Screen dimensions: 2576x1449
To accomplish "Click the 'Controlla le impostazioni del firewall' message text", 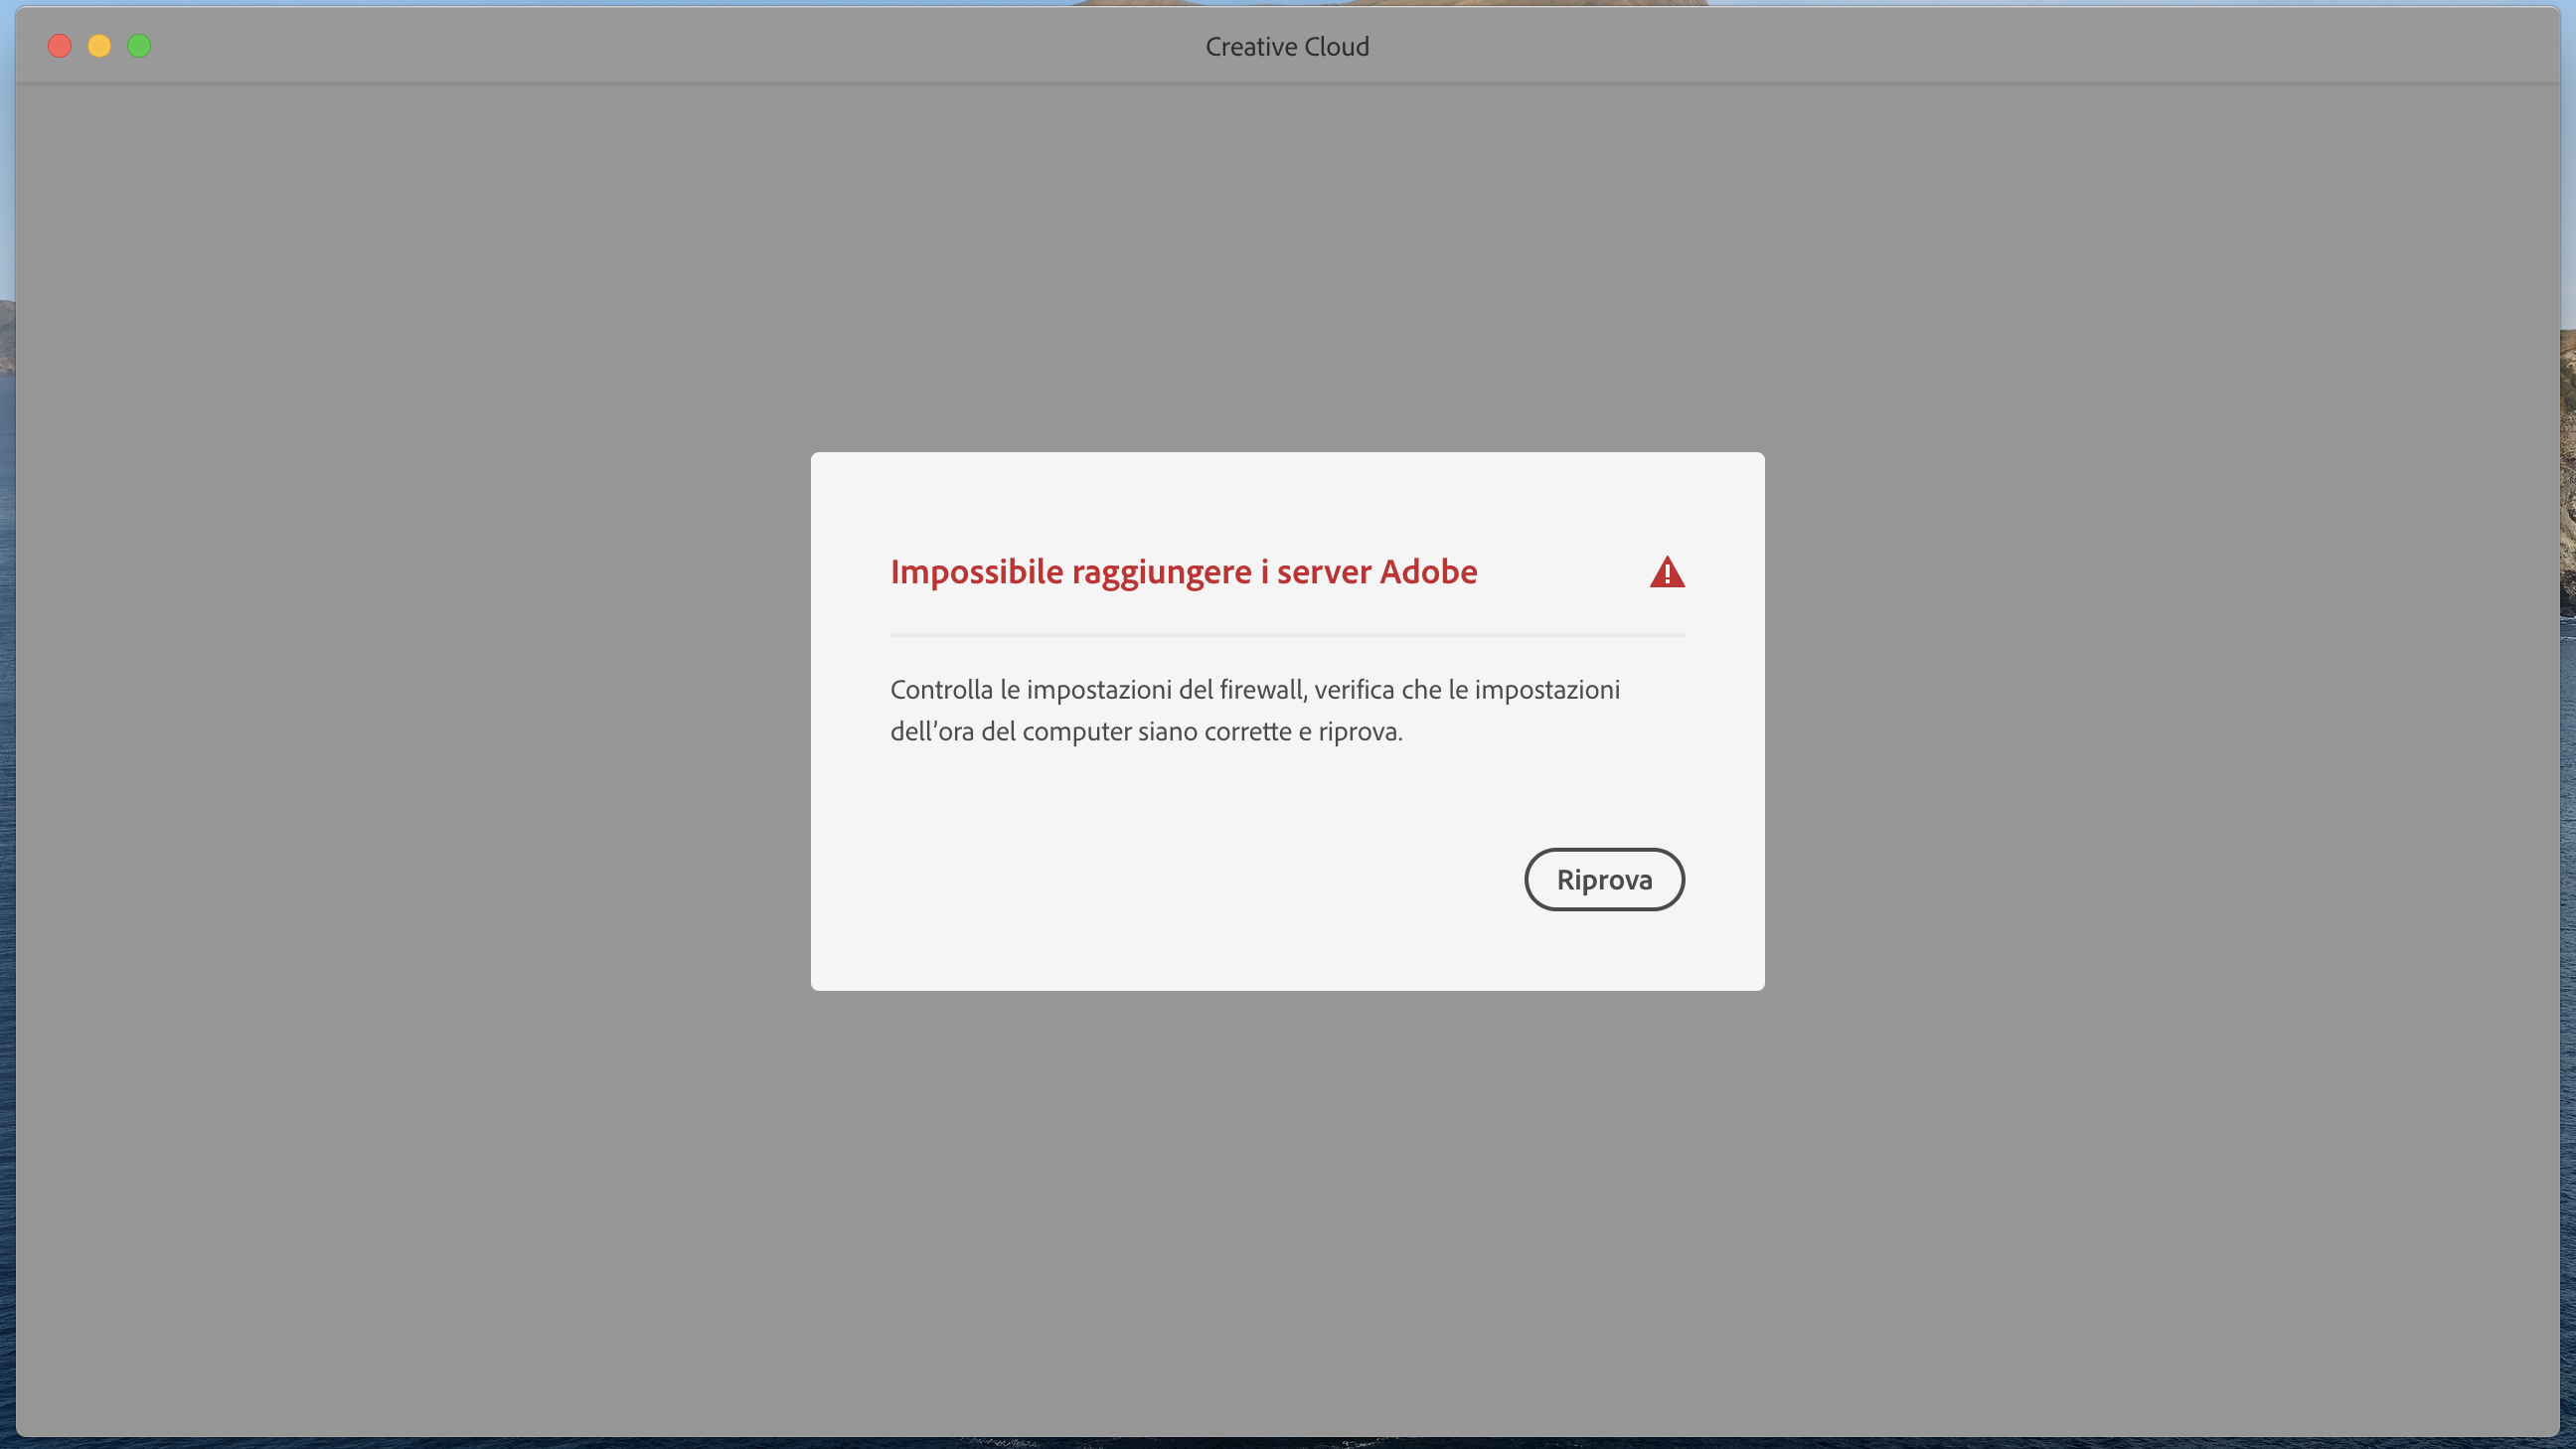I will [1255, 710].
